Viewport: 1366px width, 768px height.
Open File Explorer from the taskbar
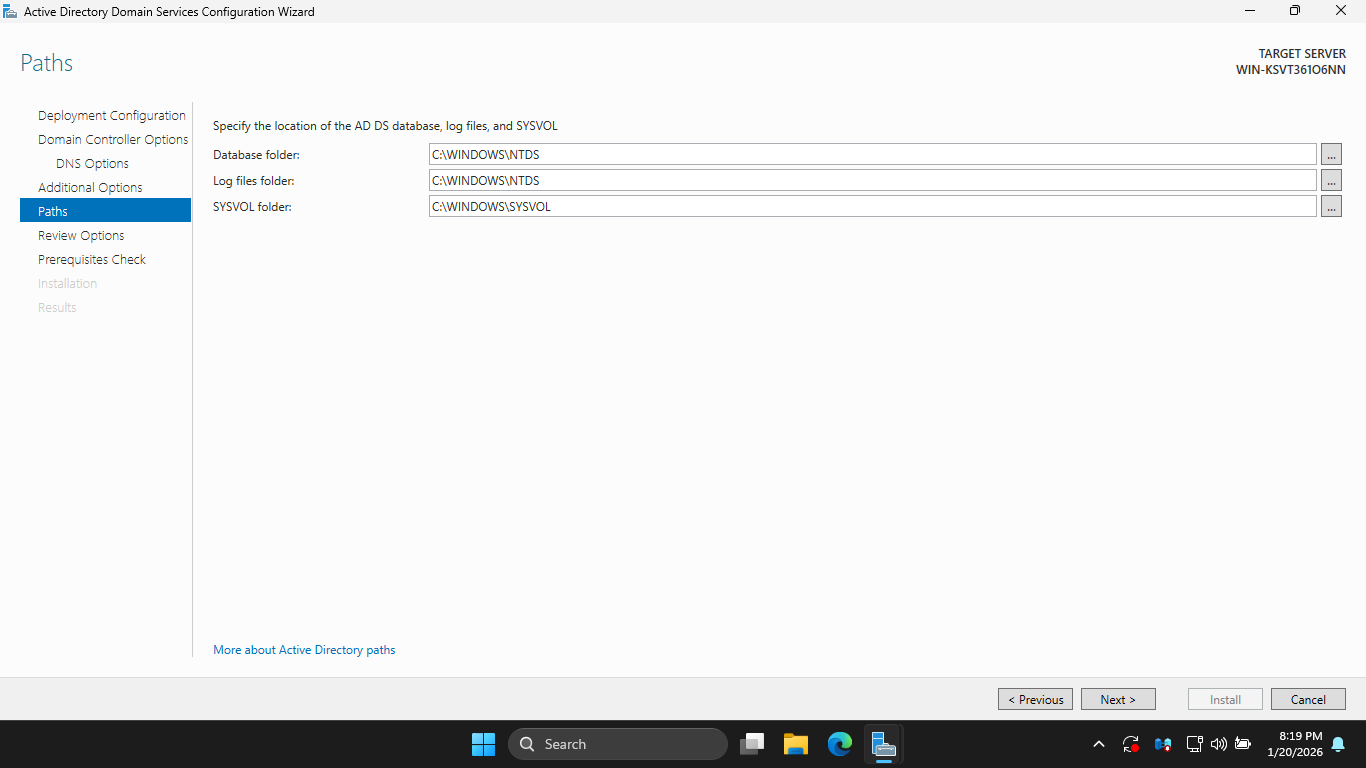tap(795, 744)
